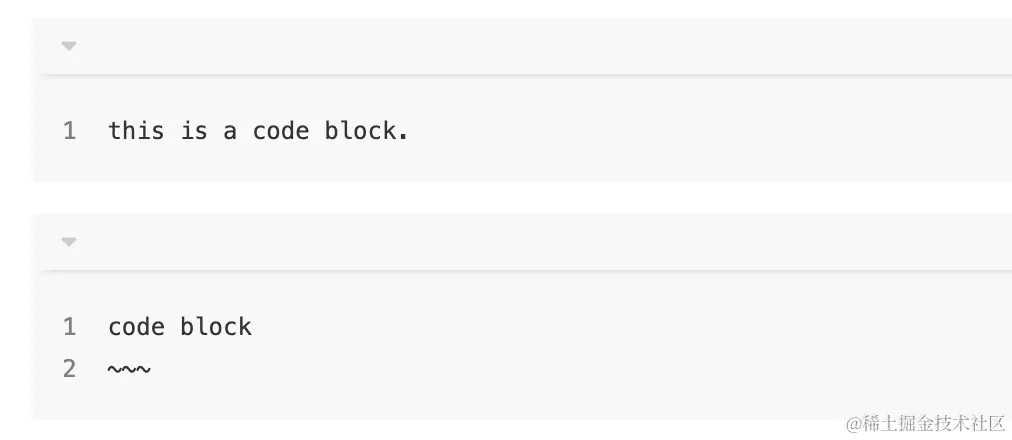Click the word "code" in first block
The height and width of the screenshot is (440, 1012).
[280, 131]
